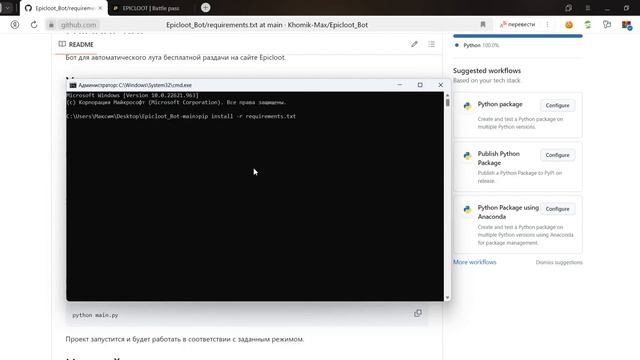The width and height of the screenshot is (640, 360).
Task: Open the browser main menu in title bar
Action: [588, 8]
